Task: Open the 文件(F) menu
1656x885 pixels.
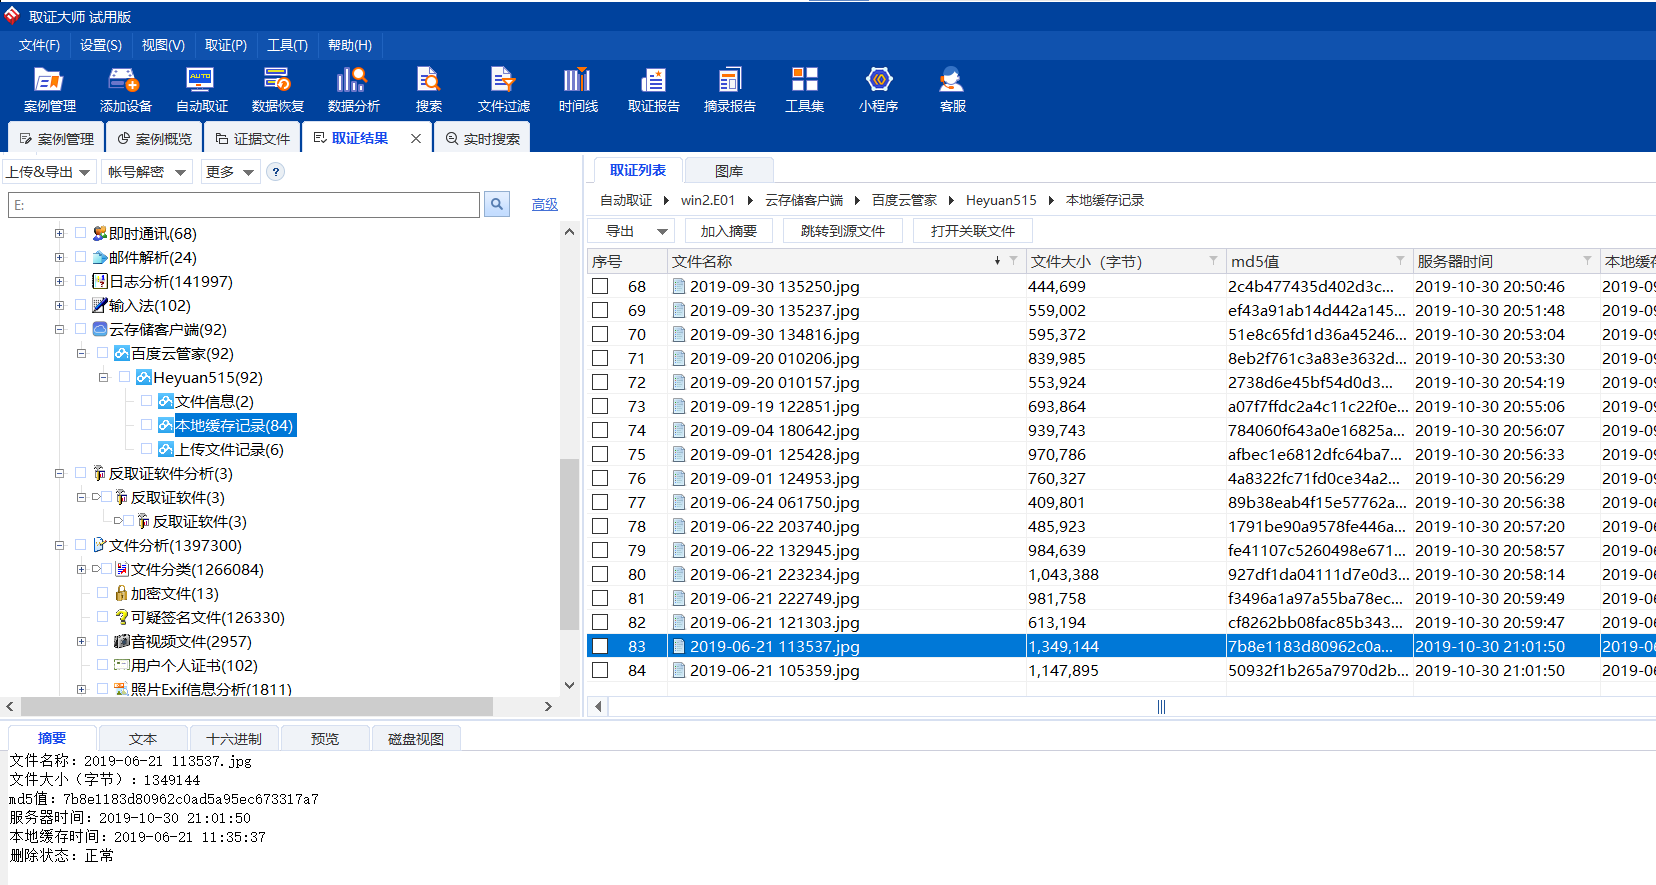Action: tap(39, 45)
